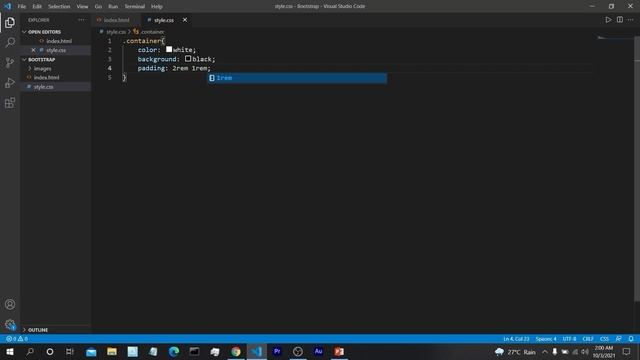Open the Edit menu

tap(37, 6)
